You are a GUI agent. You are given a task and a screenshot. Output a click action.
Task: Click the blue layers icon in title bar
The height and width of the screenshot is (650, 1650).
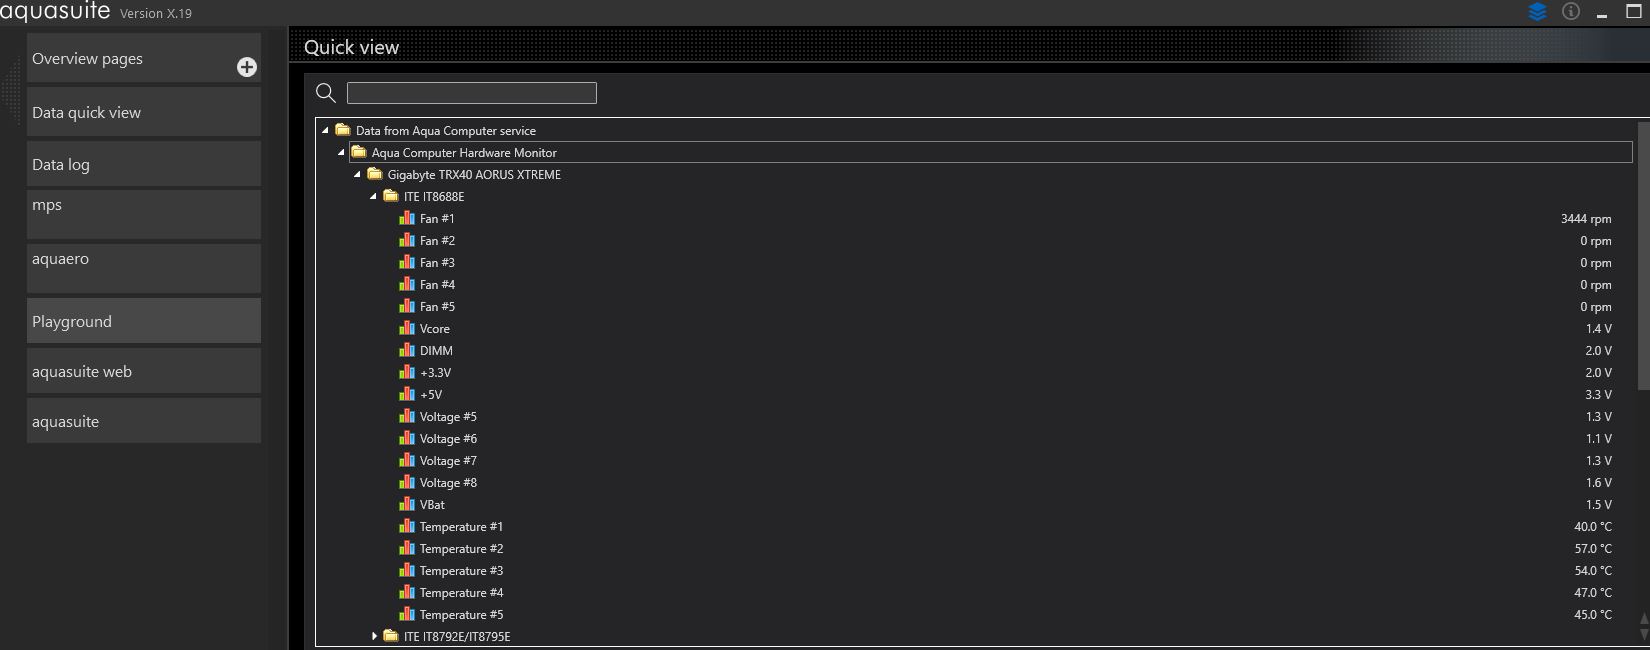[1538, 12]
